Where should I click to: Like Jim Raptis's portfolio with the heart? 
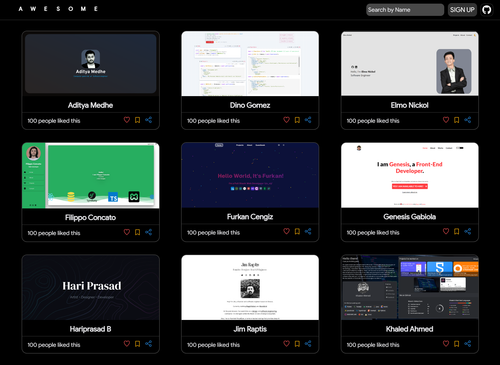(x=286, y=343)
